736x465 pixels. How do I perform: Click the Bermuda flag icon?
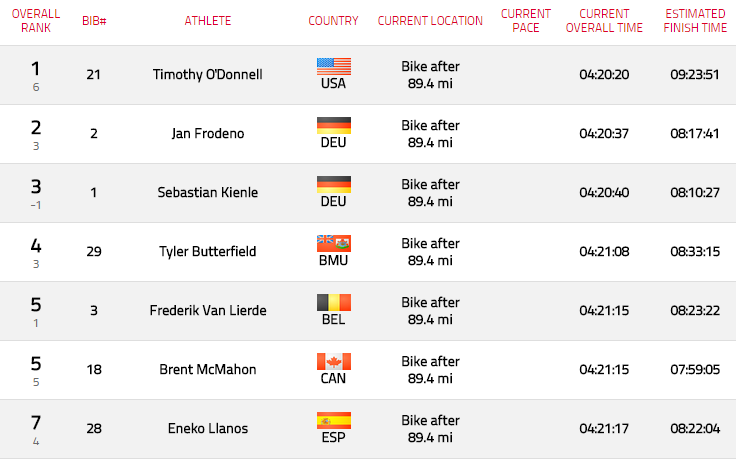(334, 244)
